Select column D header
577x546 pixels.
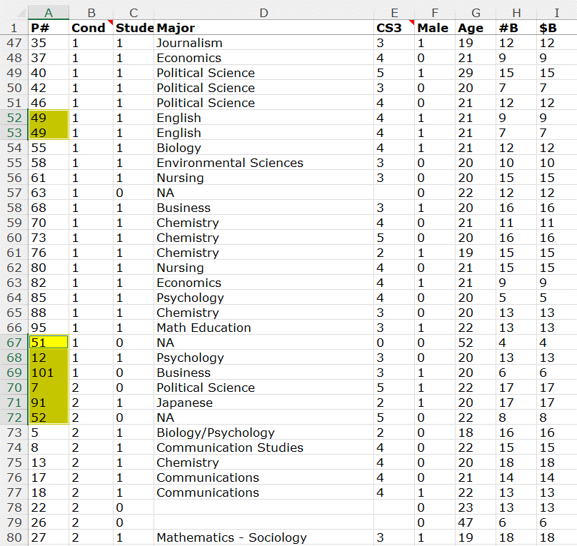(x=263, y=13)
